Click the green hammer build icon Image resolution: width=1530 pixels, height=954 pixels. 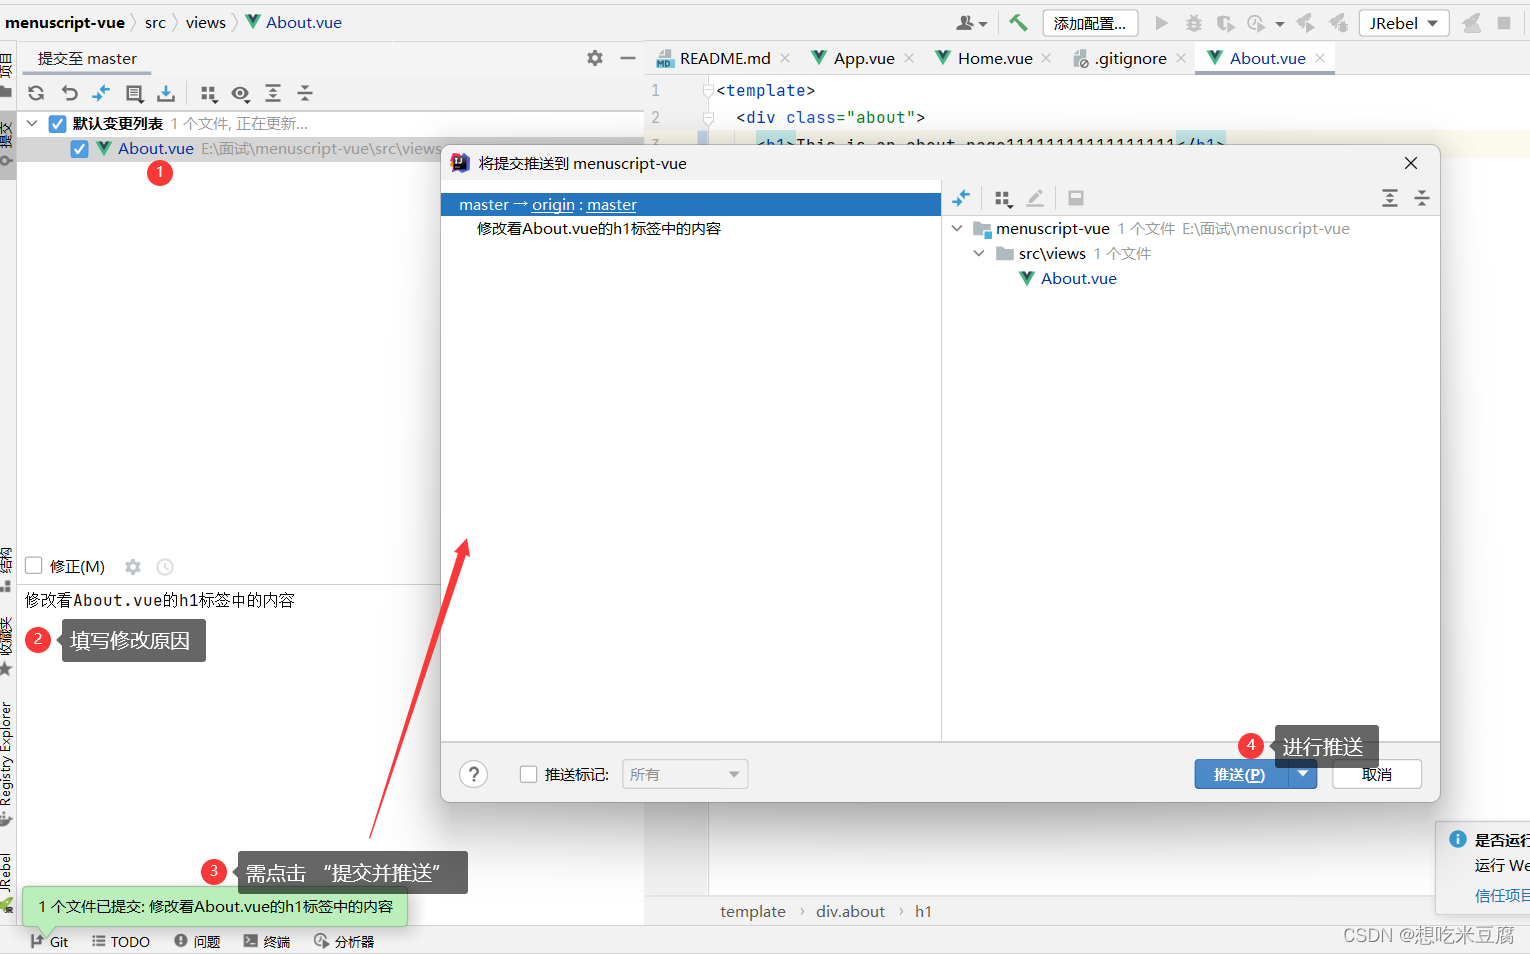pos(1018,22)
